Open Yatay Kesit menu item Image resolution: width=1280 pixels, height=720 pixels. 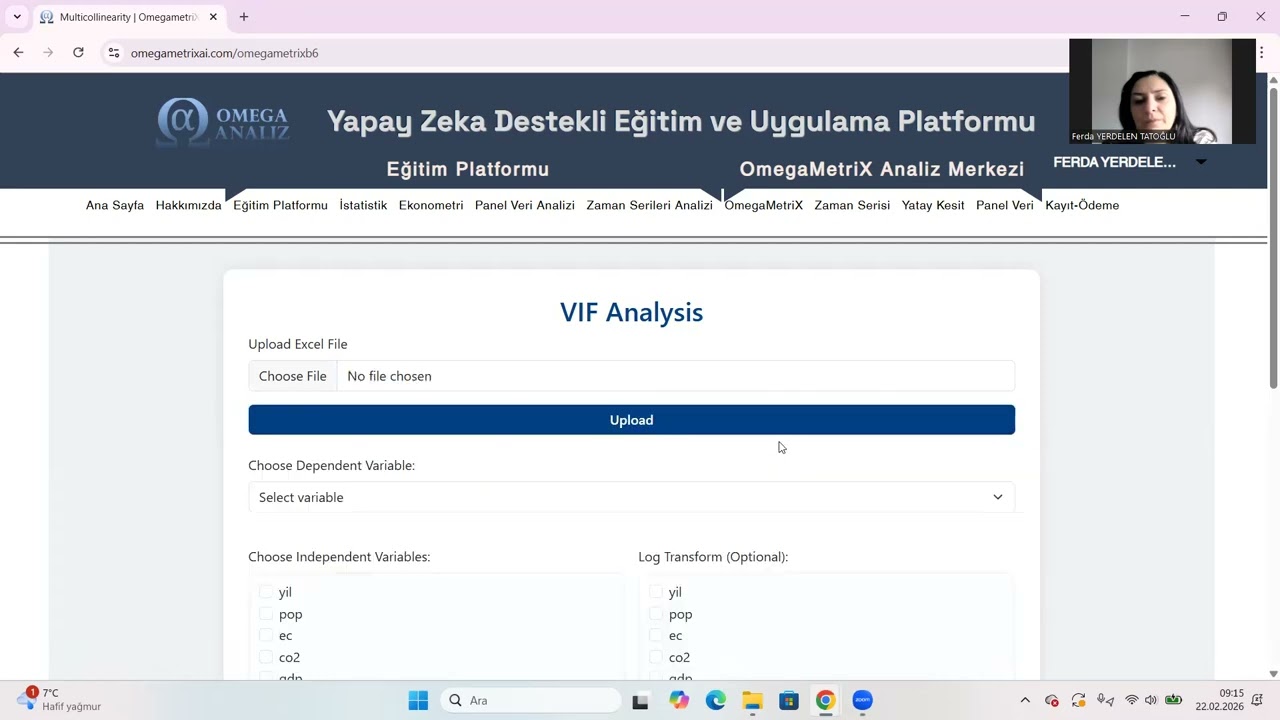933,205
